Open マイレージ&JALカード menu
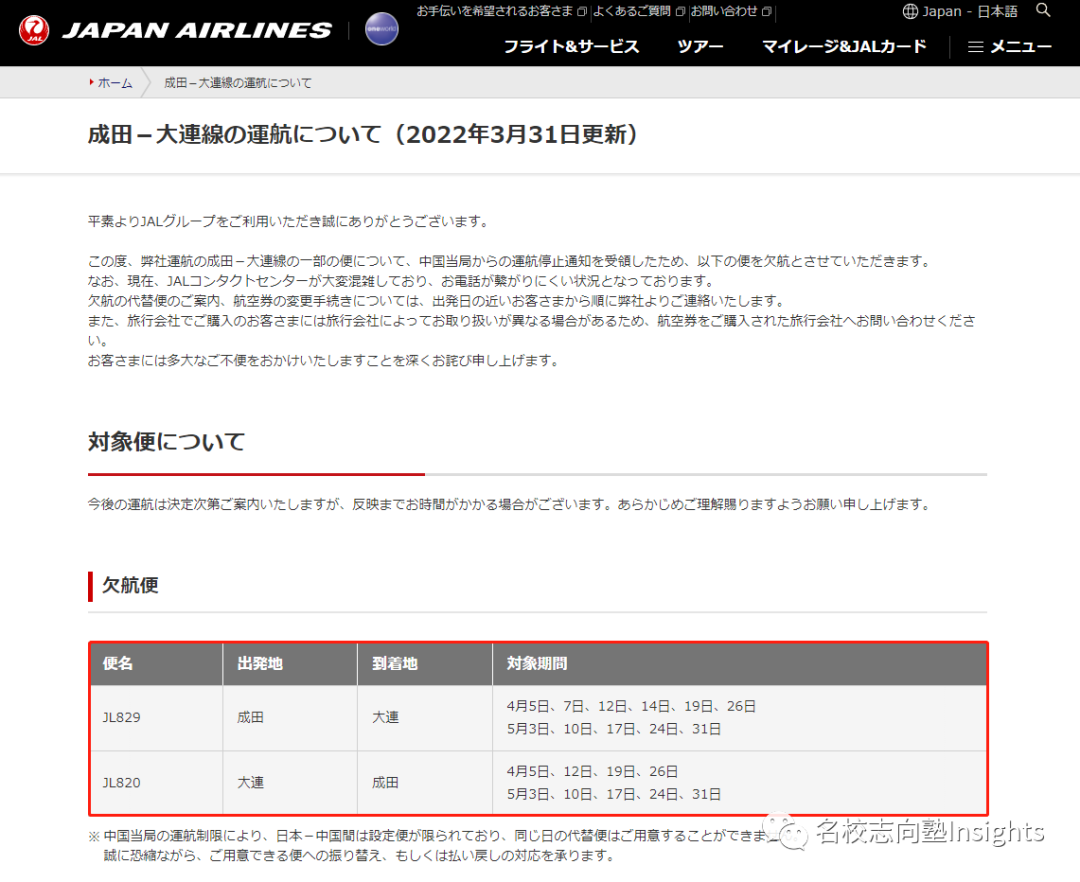The image size is (1080, 882). pyautogui.click(x=844, y=46)
